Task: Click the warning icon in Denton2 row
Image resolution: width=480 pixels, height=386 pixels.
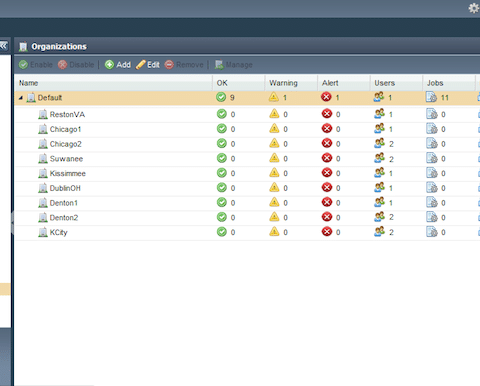Action: (x=274, y=217)
